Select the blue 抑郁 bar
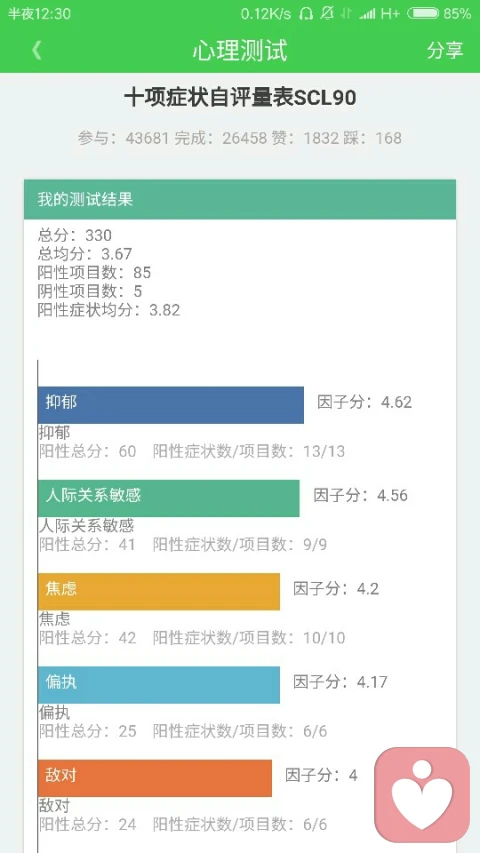Viewport: 480px width, 853px height. (x=171, y=405)
